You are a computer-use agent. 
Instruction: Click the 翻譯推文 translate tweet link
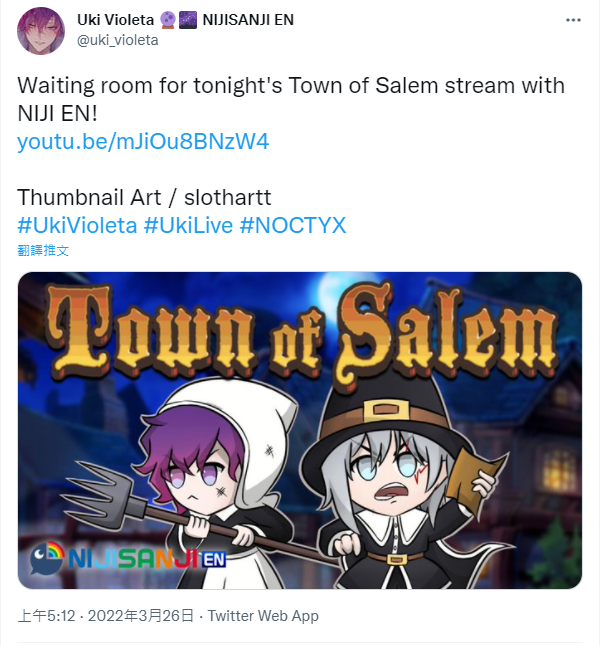tap(43, 251)
